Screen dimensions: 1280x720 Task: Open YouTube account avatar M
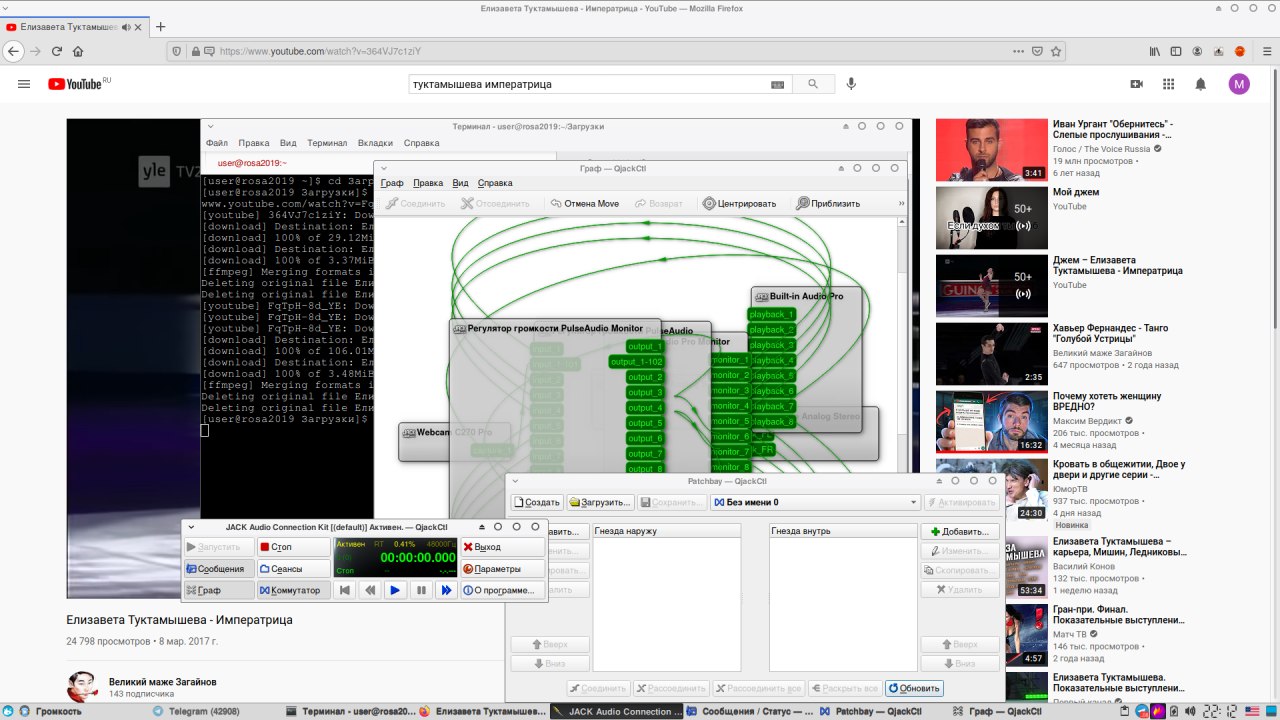point(1239,84)
